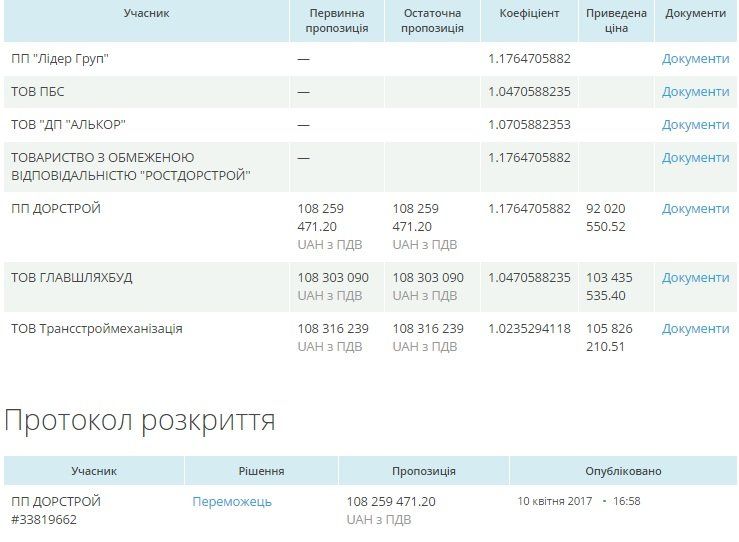Click the dash in the АЛЬКОР bid cell
739x542 pixels.
coord(304,125)
